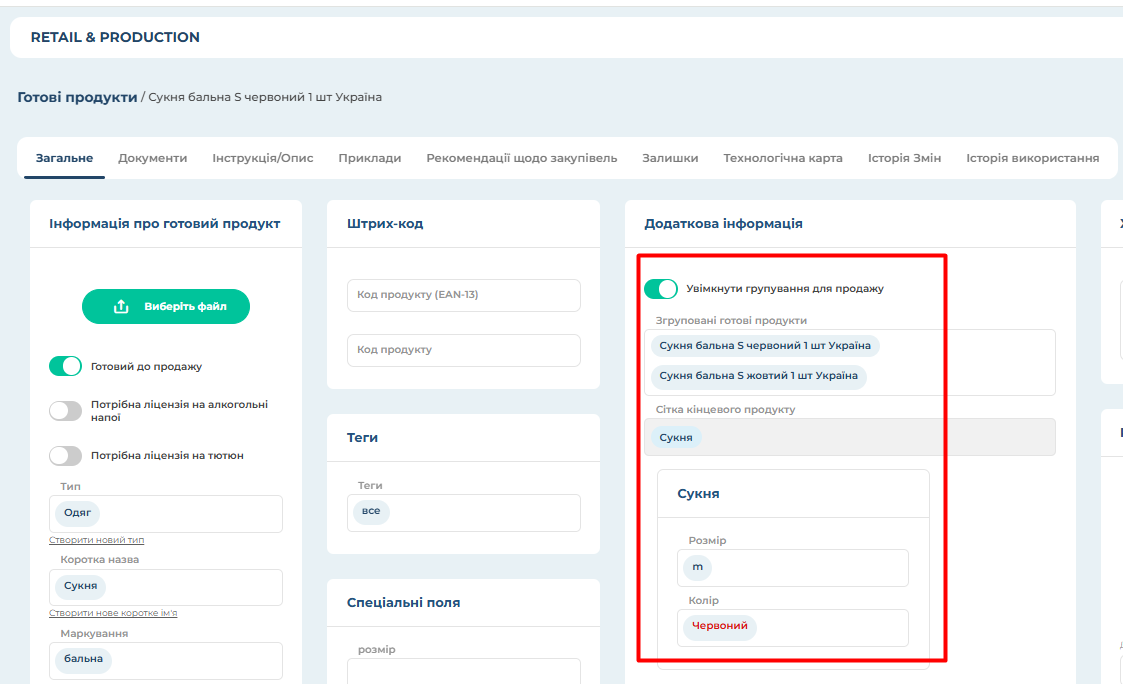The height and width of the screenshot is (684, 1123).
Task: Expand the Розмір dropdown in Сукня card
Action: pyautogui.click(x=792, y=567)
